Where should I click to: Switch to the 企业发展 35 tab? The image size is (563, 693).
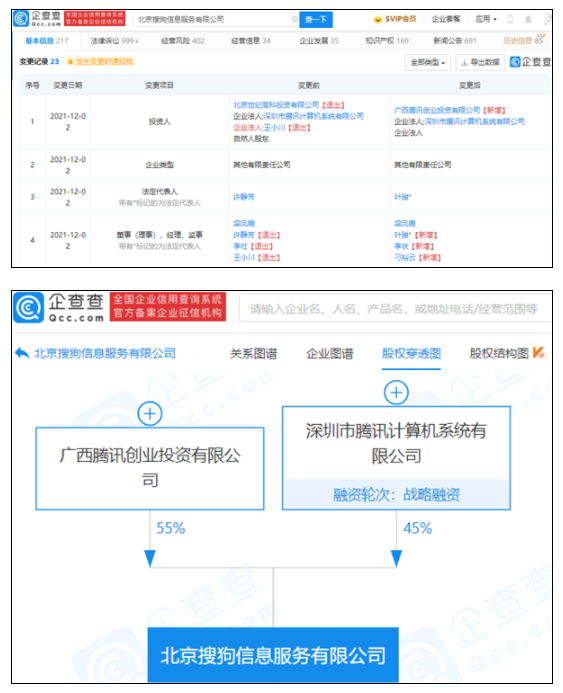coord(319,41)
